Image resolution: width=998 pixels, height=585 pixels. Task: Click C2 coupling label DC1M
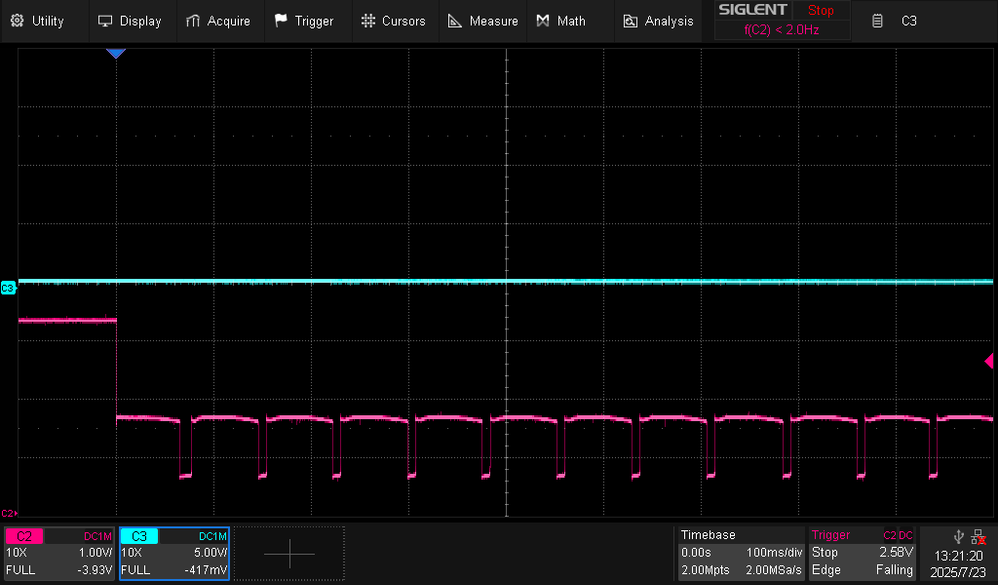(x=97, y=537)
